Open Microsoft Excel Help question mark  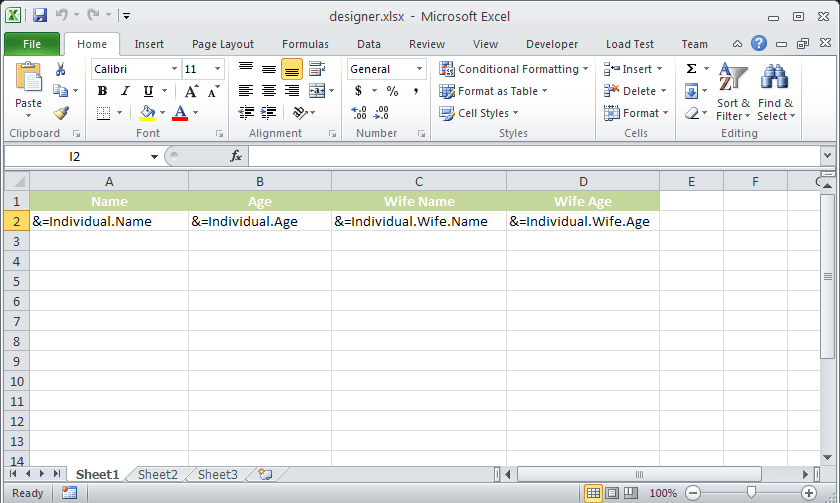759,43
